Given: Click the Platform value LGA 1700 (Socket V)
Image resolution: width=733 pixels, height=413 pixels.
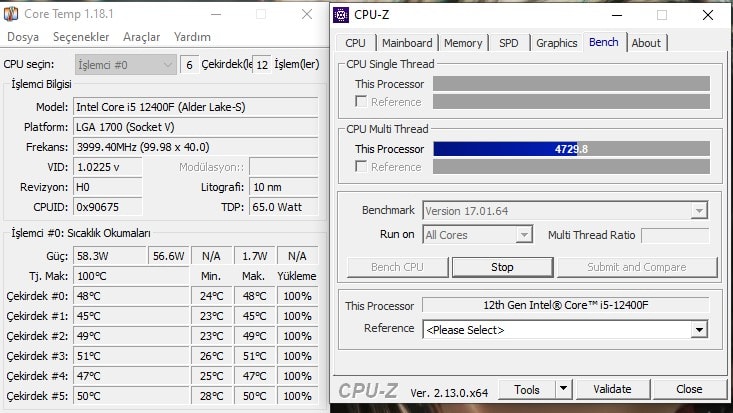Looking at the screenshot, I should [195, 127].
